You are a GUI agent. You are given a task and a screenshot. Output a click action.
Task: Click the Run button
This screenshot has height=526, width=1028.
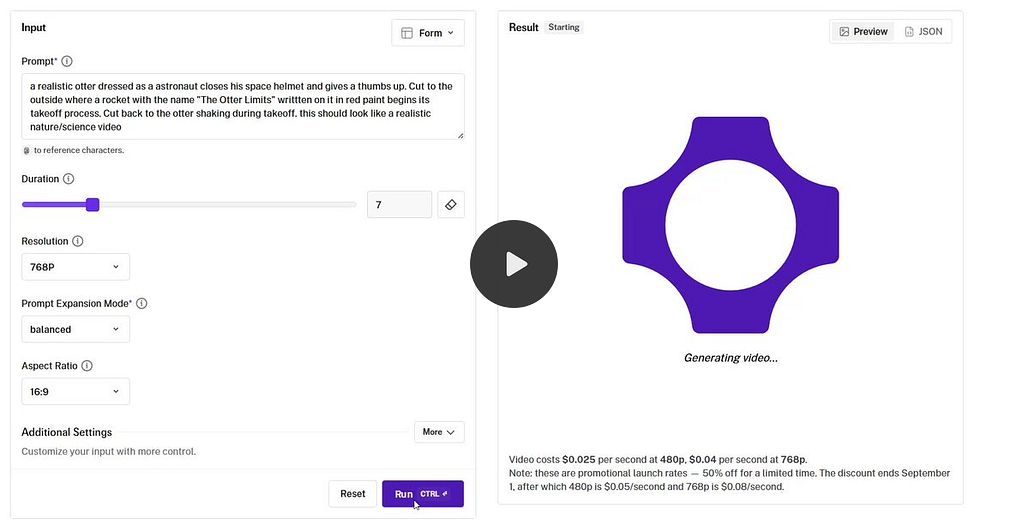tap(423, 494)
